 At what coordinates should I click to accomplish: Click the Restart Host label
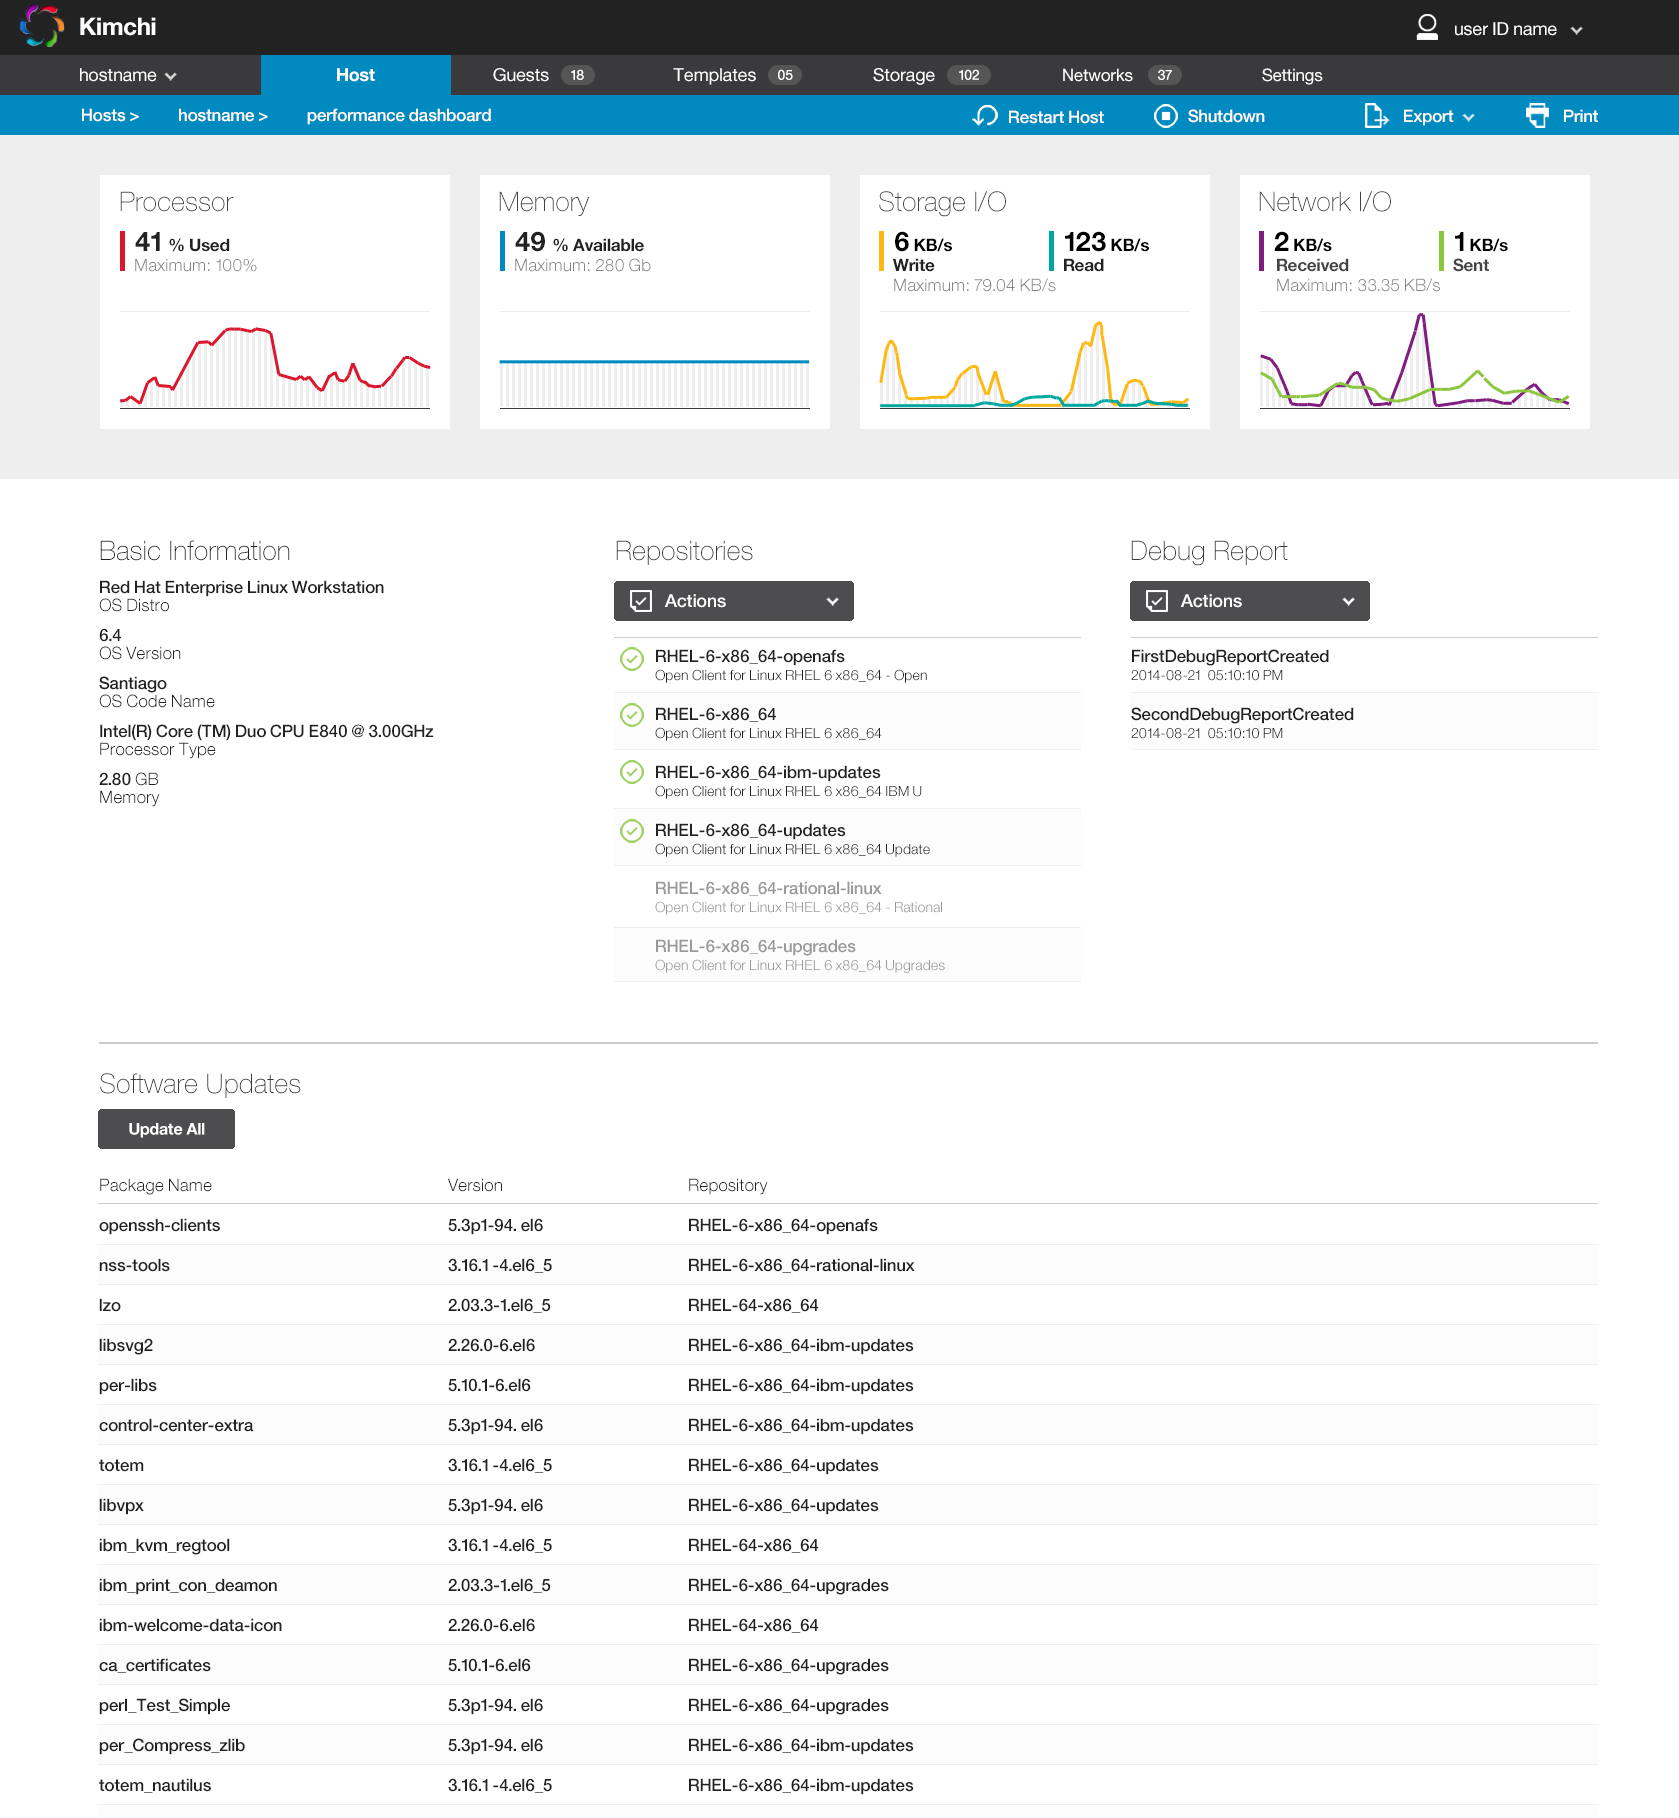tap(1055, 117)
